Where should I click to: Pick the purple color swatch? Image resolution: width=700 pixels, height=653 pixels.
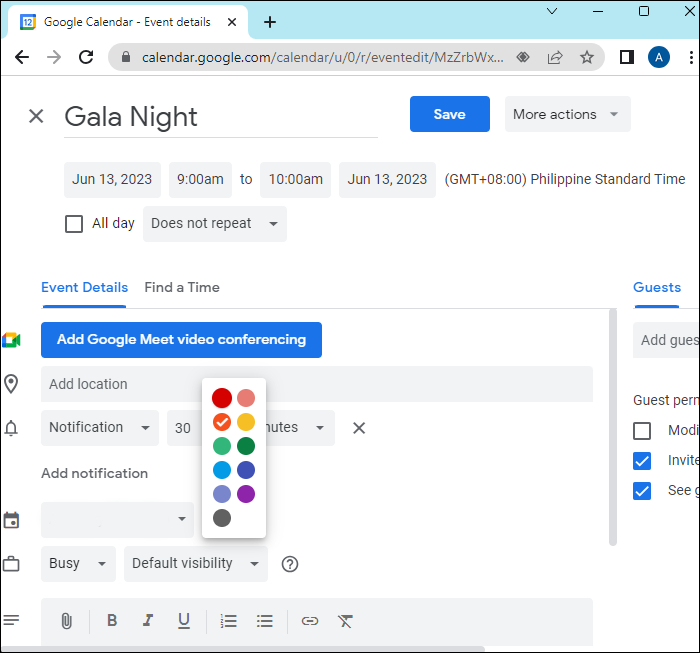[246, 494]
